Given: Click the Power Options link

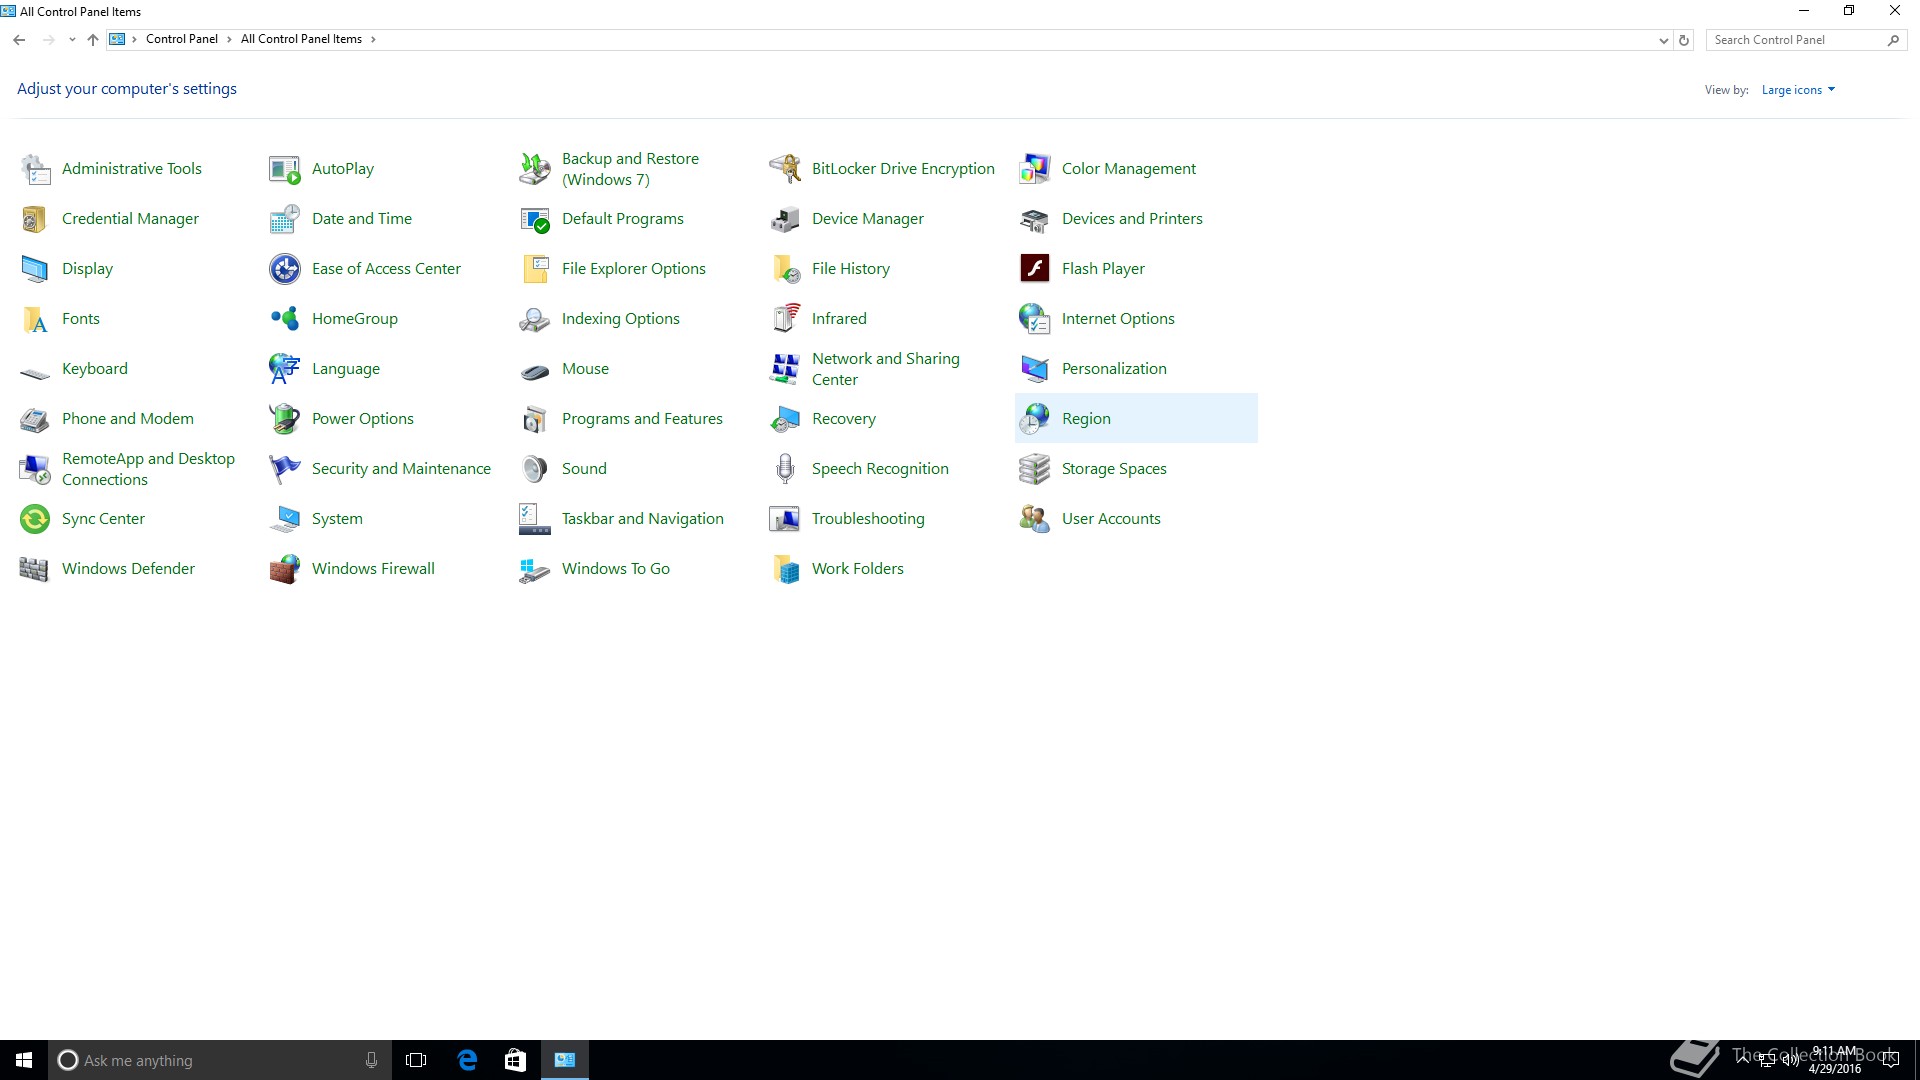Looking at the screenshot, I should pos(363,419).
